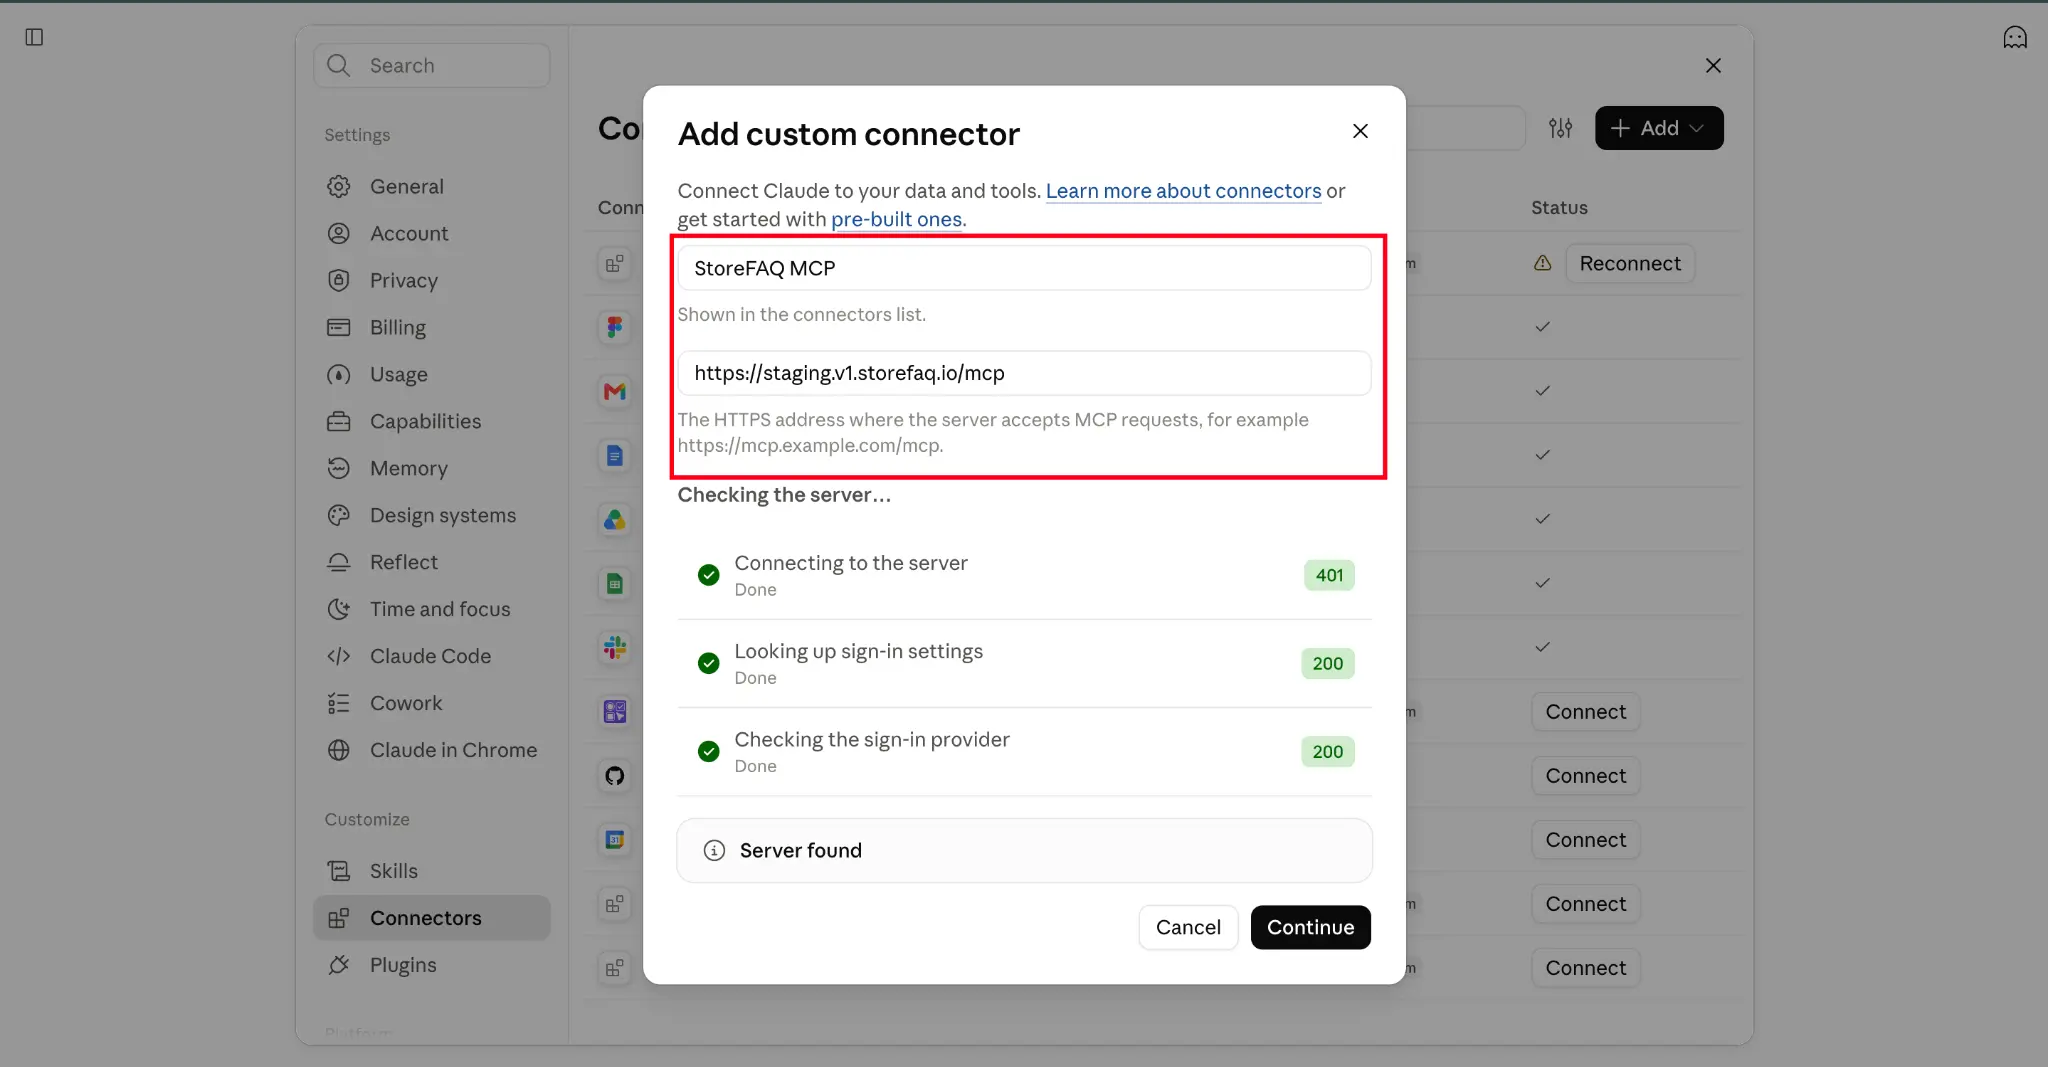Select the Usage section
This screenshot has width=2048, height=1067.
(432, 374)
